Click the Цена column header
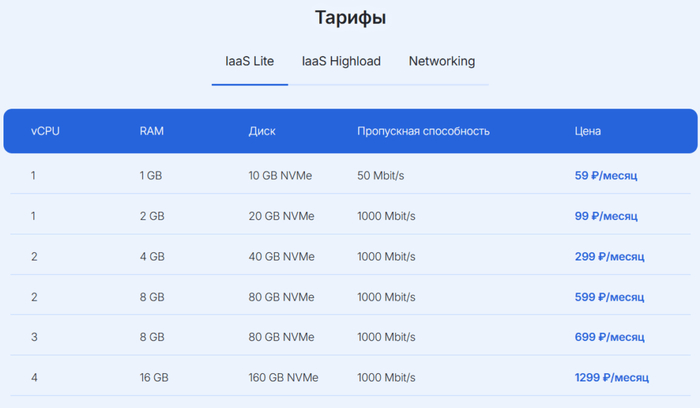This screenshot has height=408, width=700. pos(587,131)
